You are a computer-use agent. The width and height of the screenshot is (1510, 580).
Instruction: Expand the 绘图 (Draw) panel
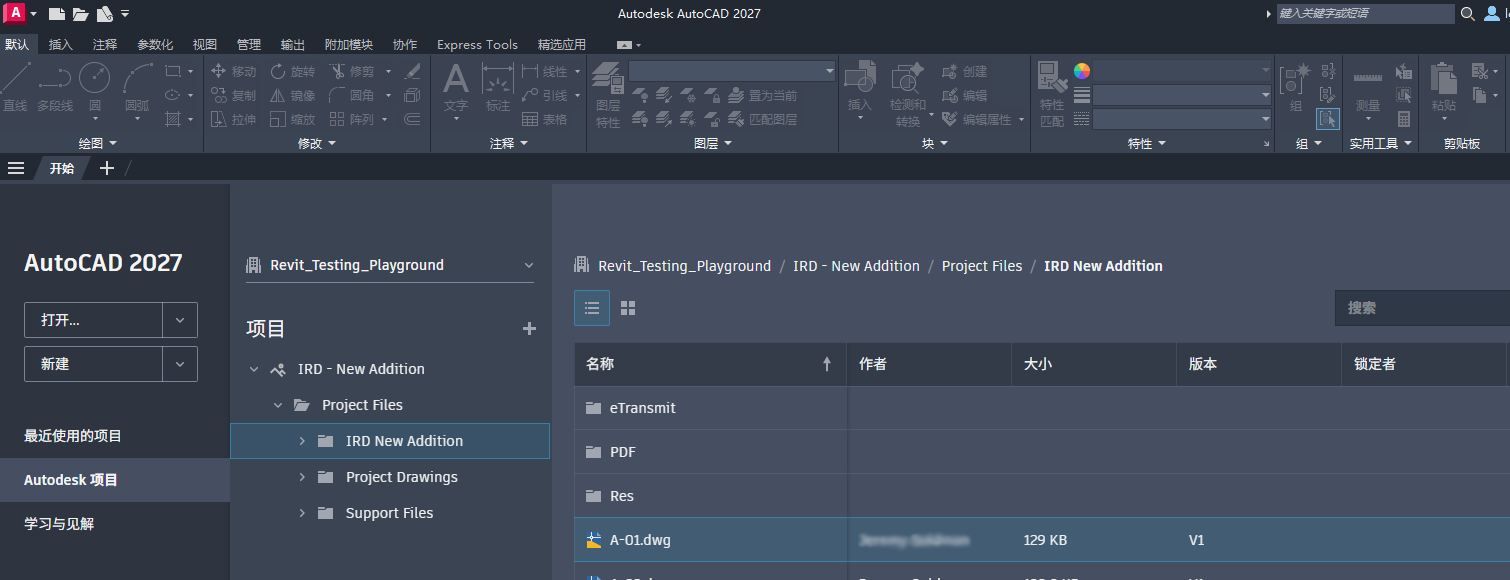click(x=98, y=144)
